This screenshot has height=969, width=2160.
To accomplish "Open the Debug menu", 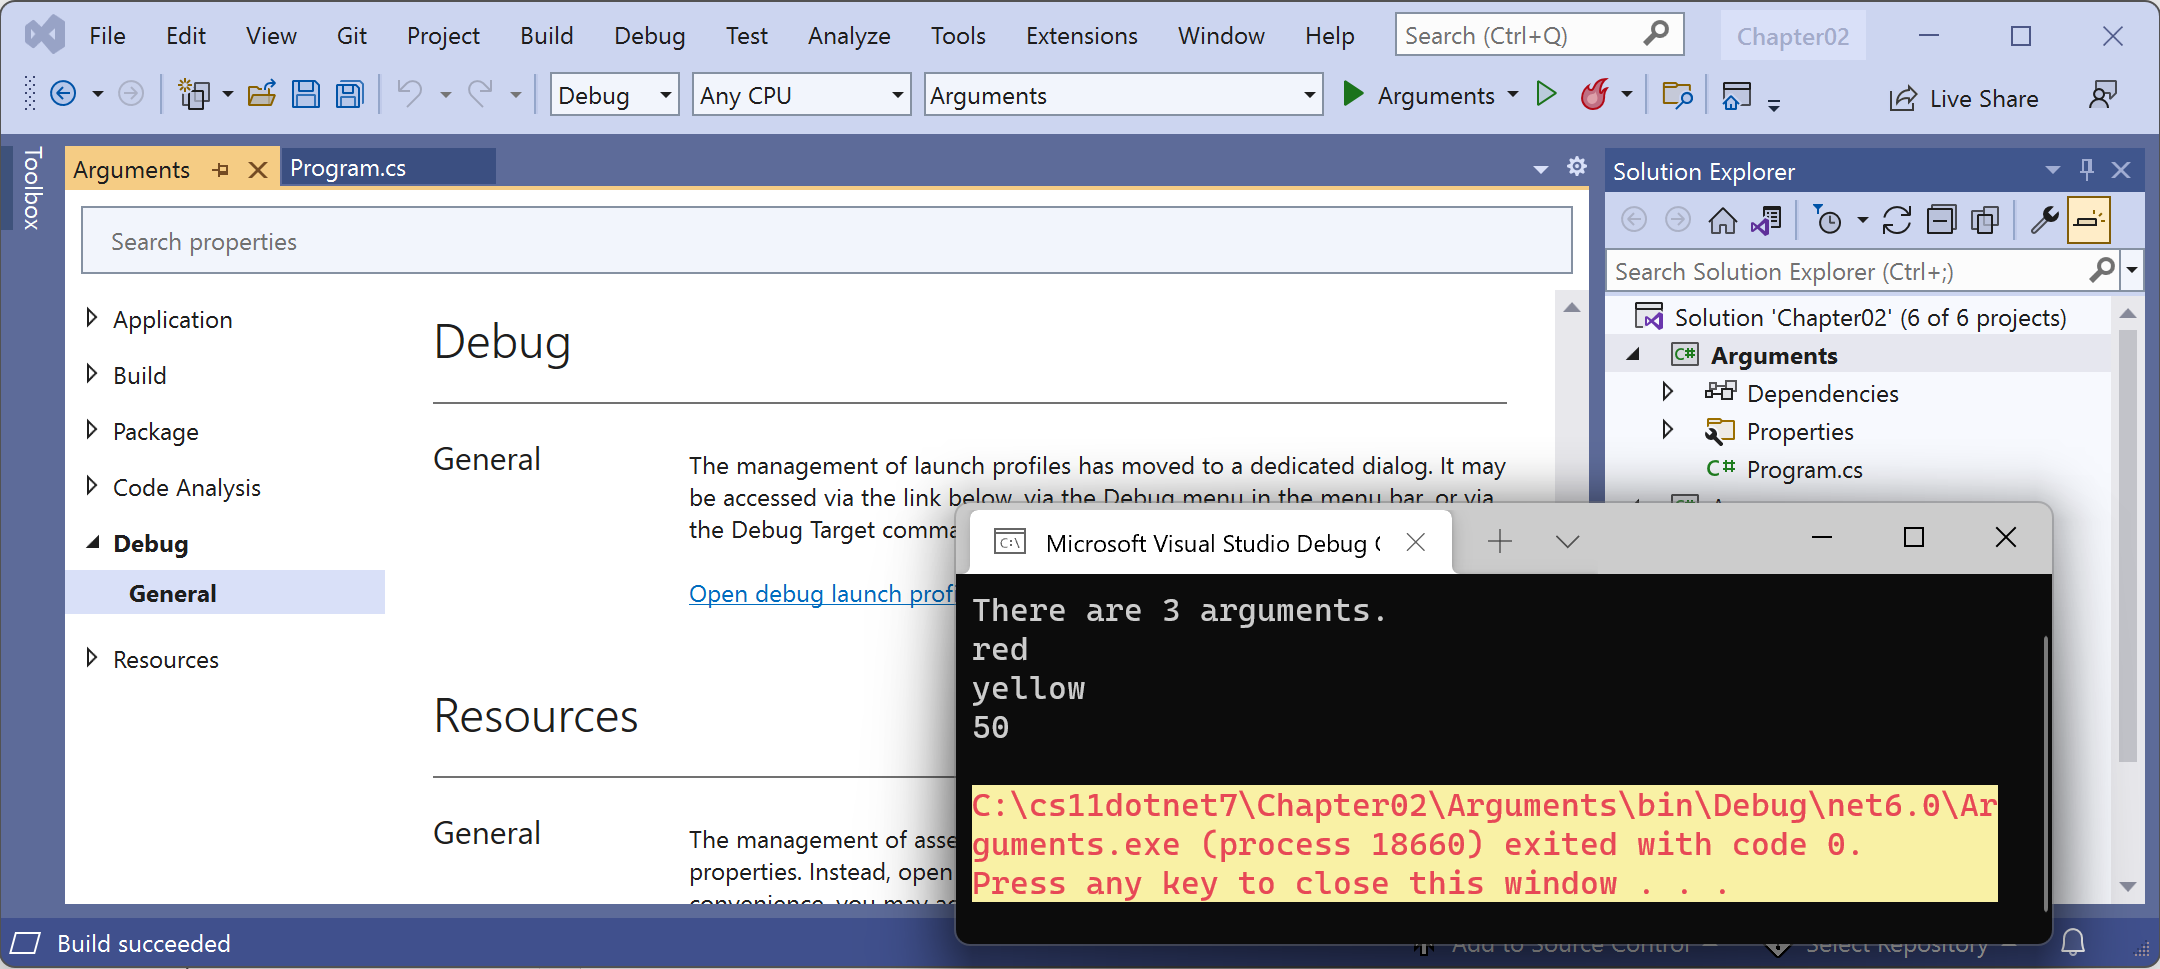I will pos(649,36).
